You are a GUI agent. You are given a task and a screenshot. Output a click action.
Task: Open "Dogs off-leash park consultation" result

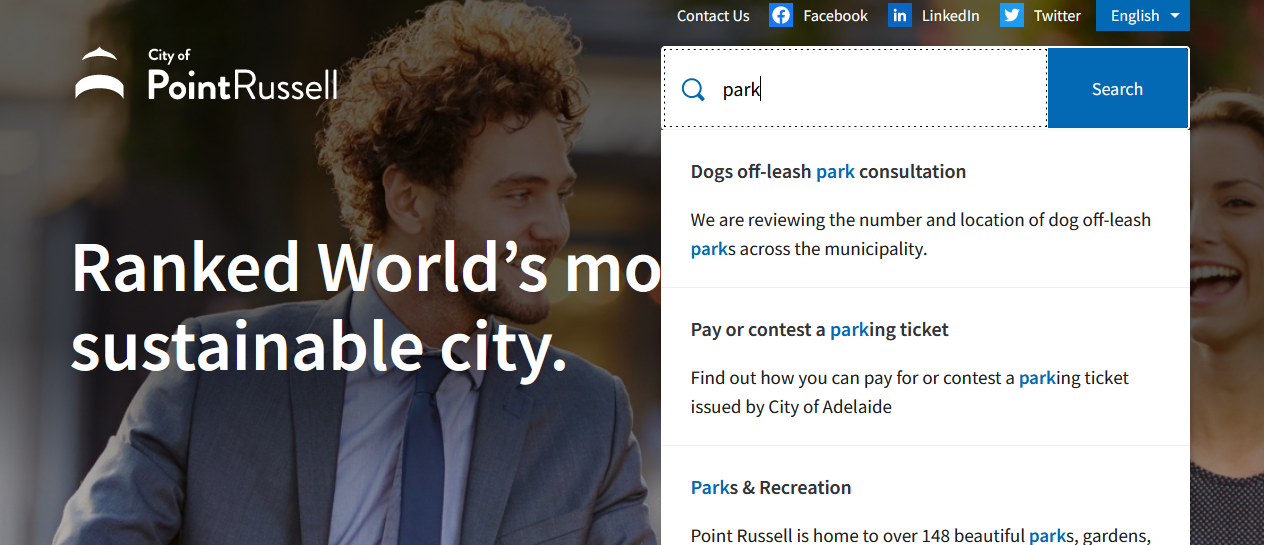click(x=828, y=171)
